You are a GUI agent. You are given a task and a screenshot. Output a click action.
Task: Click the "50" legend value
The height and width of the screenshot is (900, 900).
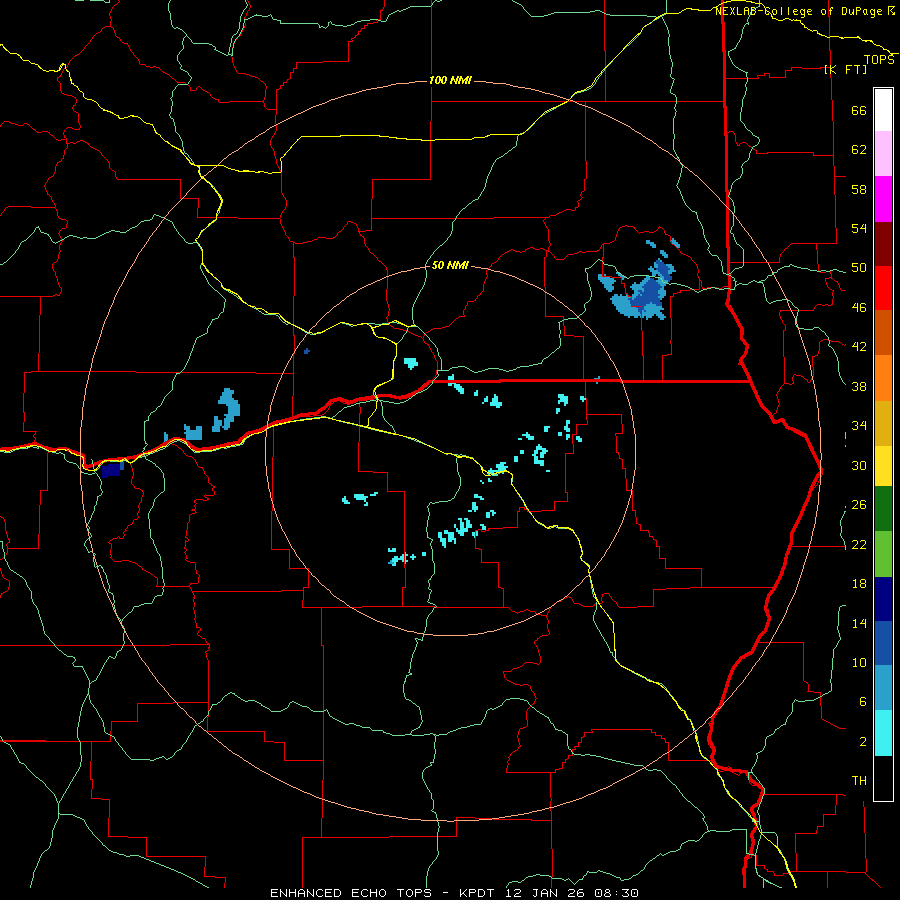point(859,268)
